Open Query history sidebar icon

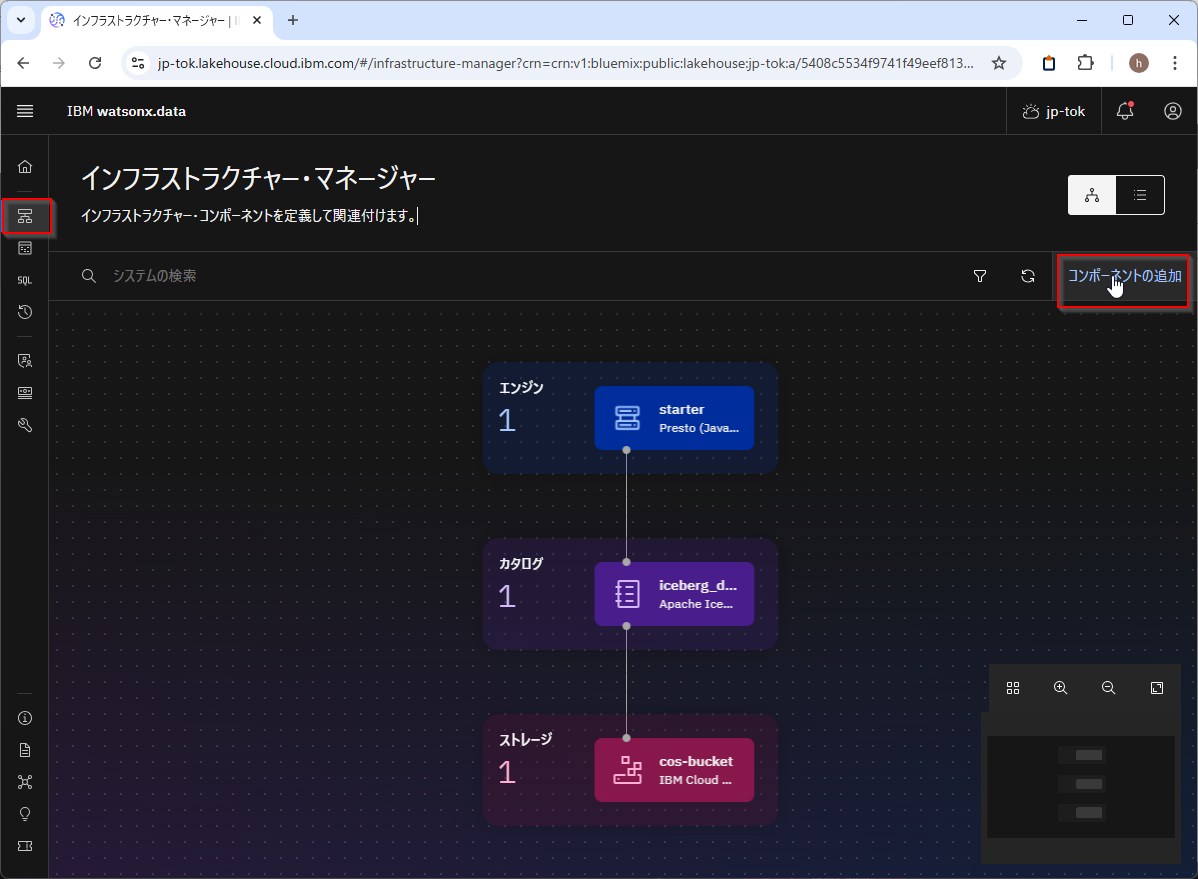pyautogui.click(x=25, y=312)
